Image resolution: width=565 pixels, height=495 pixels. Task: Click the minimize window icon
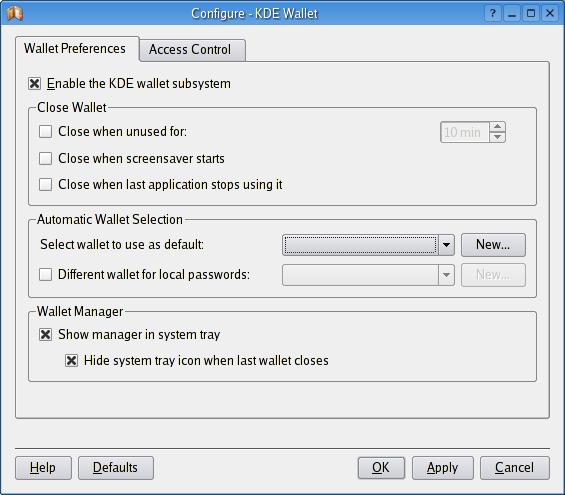(x=512, y=14)
